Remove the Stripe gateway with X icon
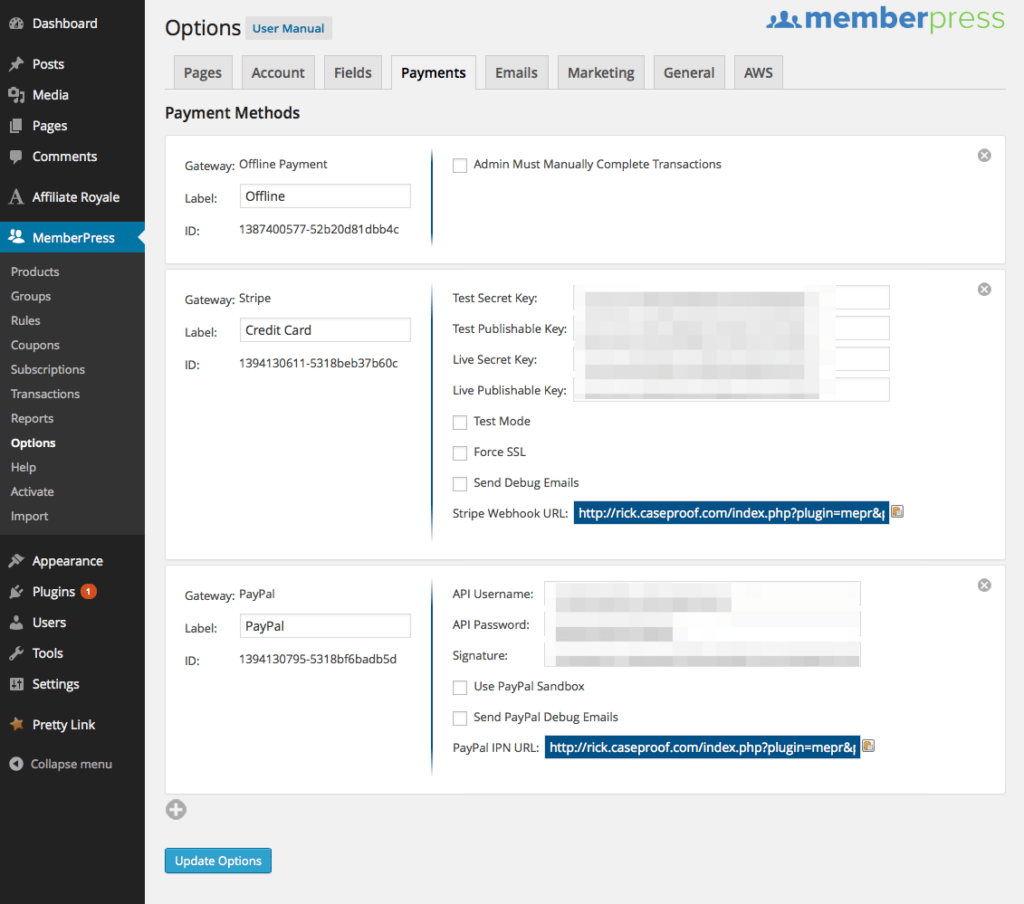The width and height of the screenshot is (1024, 904). pyautogui.click(x=984, y=289)
